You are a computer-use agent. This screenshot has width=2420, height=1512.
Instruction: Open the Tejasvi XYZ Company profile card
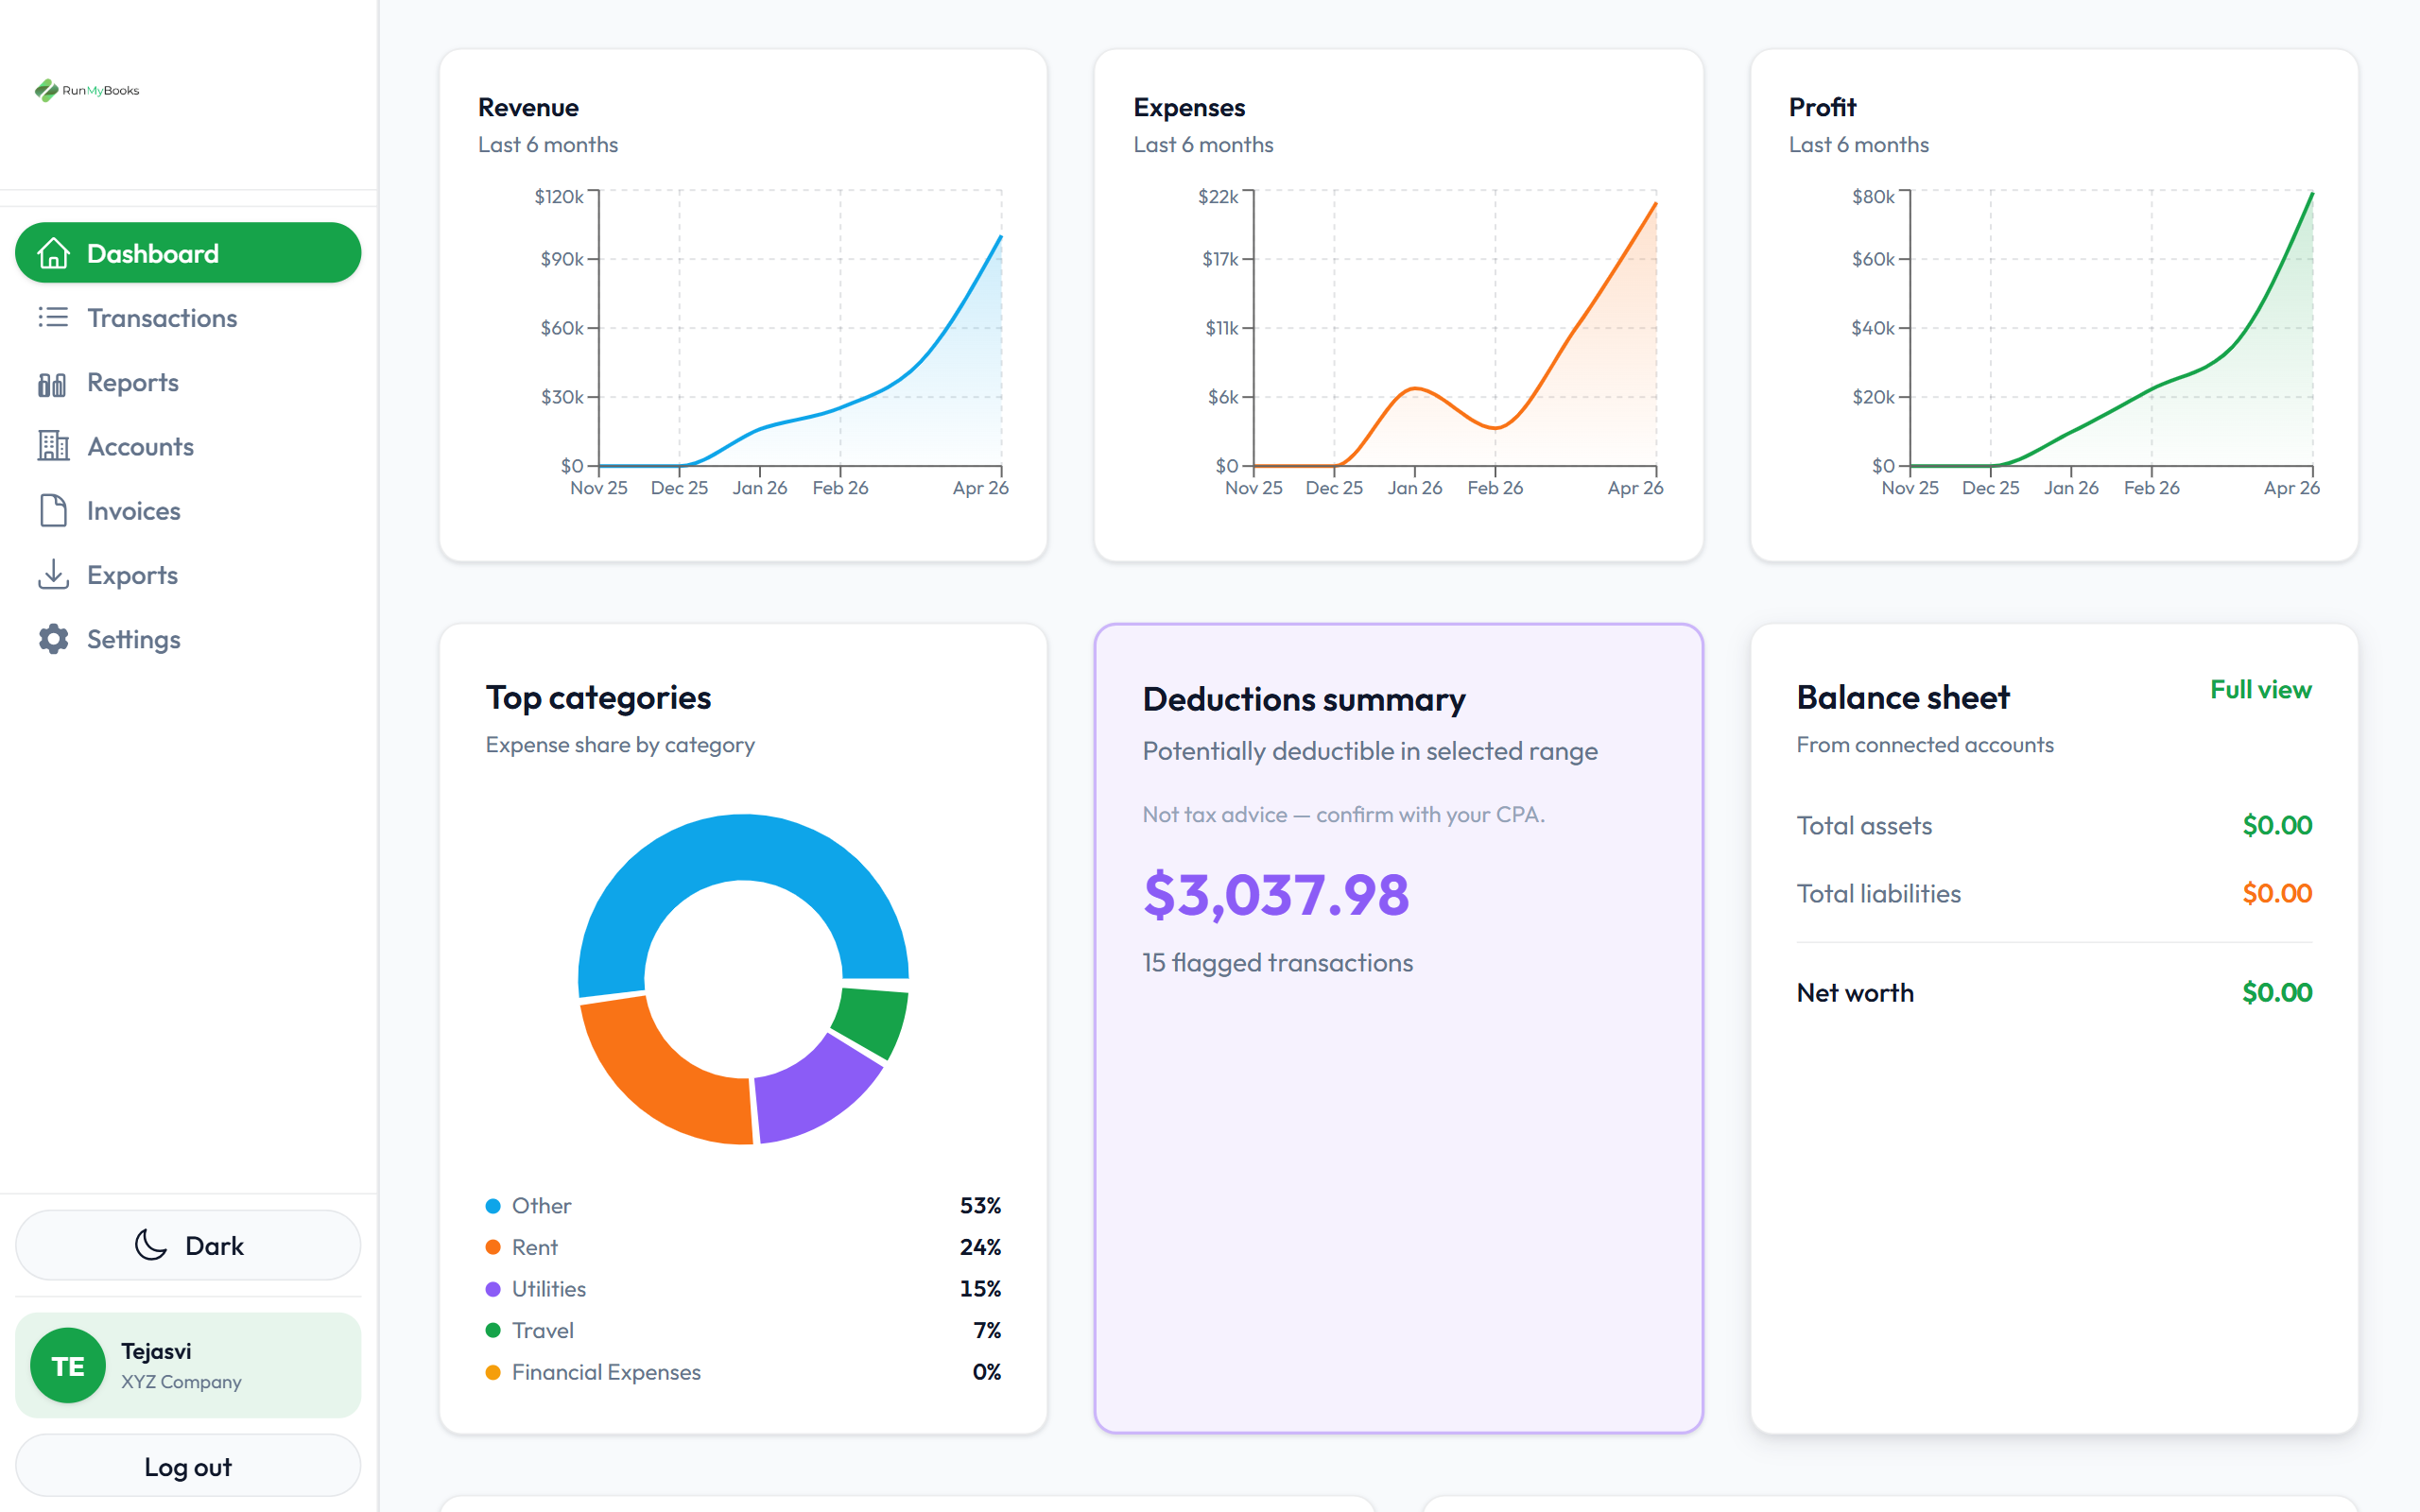pyautogui.click(x=188, y=1365)
